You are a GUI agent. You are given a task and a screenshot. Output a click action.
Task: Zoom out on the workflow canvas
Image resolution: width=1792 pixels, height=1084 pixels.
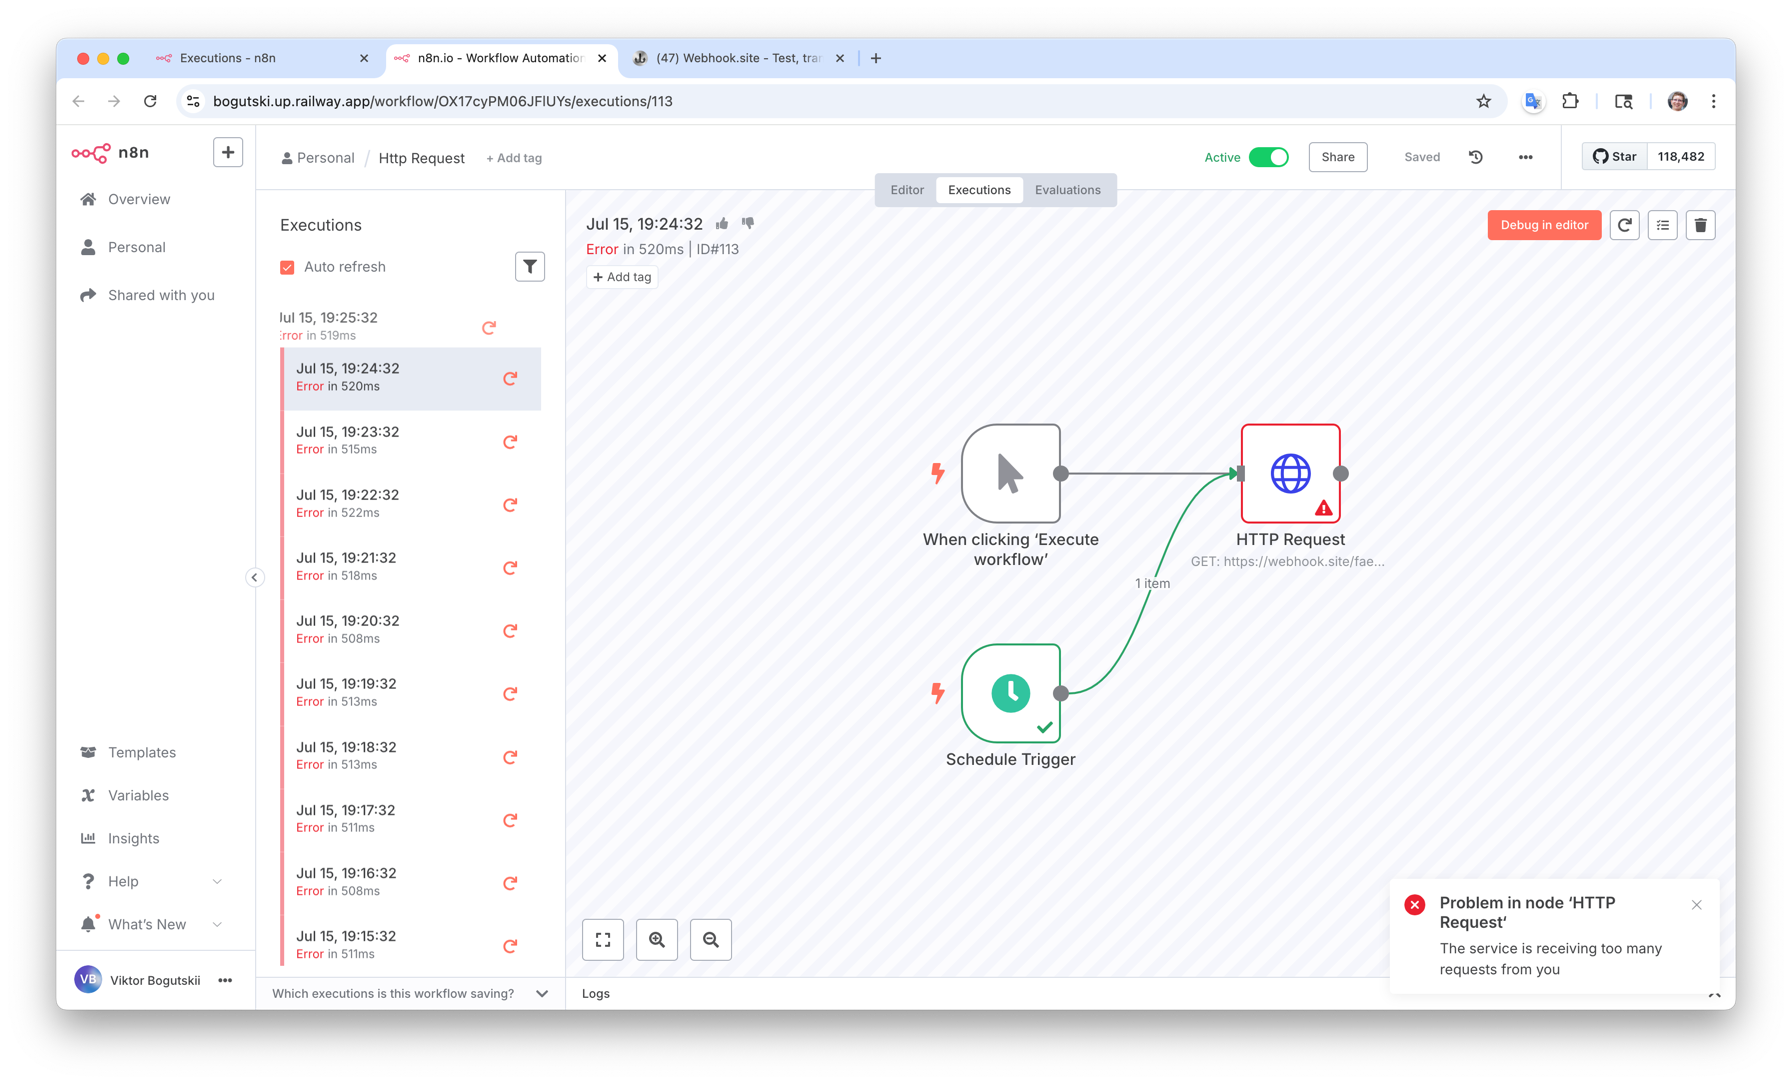711,940
